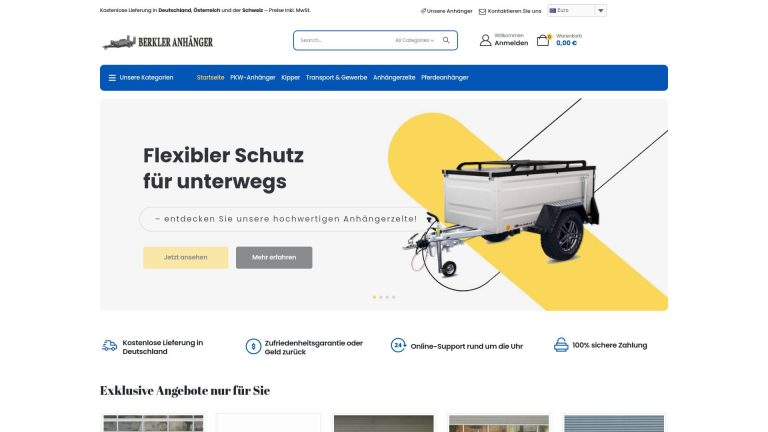Viewport: 768px width, 432px height.
Task: Open the shopping cart bag icon
Action: coord(543,40)
